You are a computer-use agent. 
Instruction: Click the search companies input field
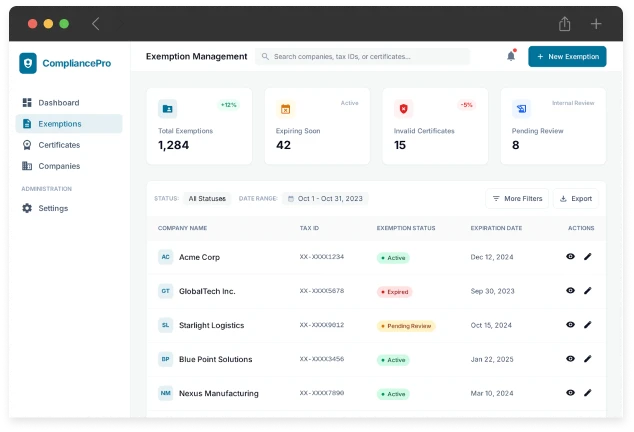[365, 57]
